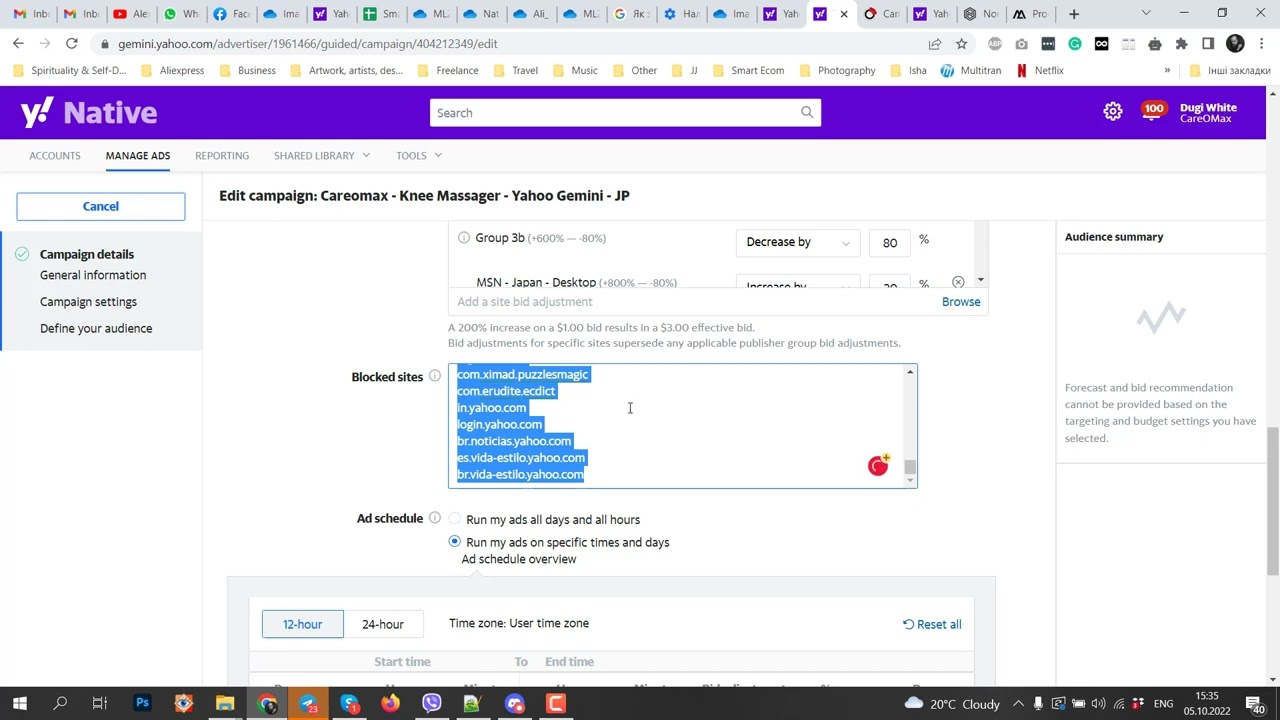Screen dimensions: 1280x720
Task: Open the Multitran bookmark
Action: 971,70
